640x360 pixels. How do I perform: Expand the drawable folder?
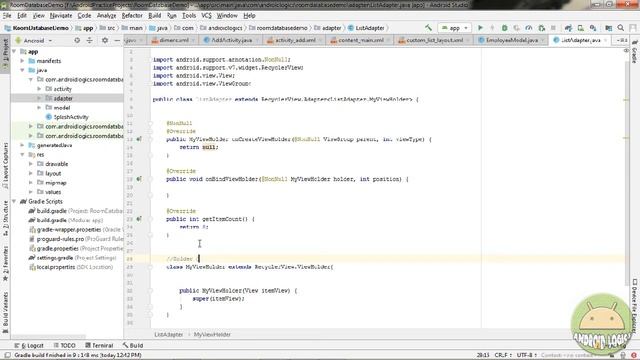(x=31, y=164)
